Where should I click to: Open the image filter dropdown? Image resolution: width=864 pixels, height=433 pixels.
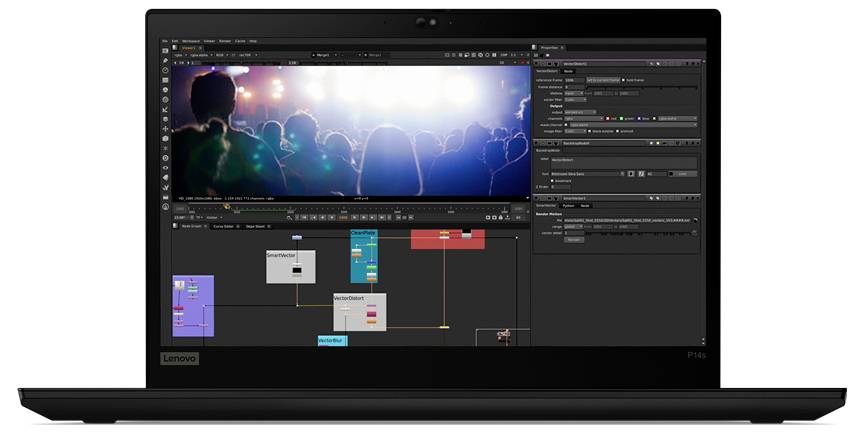575,131
